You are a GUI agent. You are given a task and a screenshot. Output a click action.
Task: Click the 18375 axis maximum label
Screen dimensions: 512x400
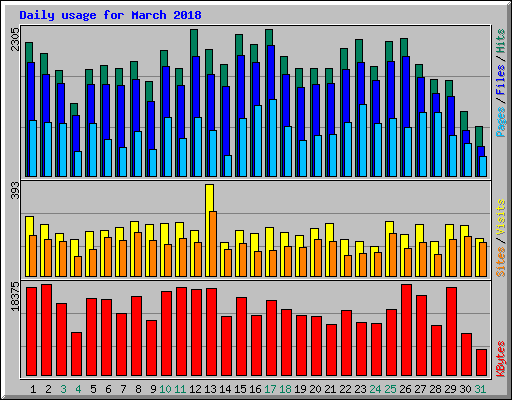(x=15, y=296)
